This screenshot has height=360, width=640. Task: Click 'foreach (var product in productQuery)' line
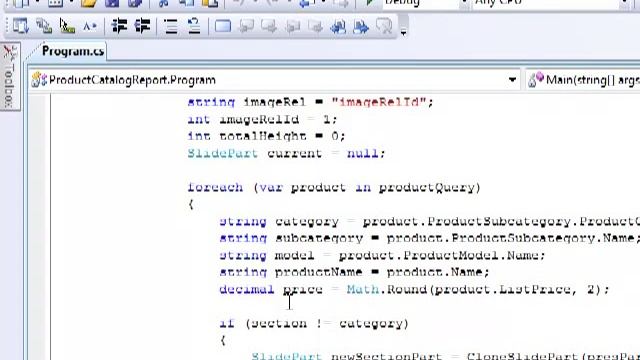(x=334, y=188)
